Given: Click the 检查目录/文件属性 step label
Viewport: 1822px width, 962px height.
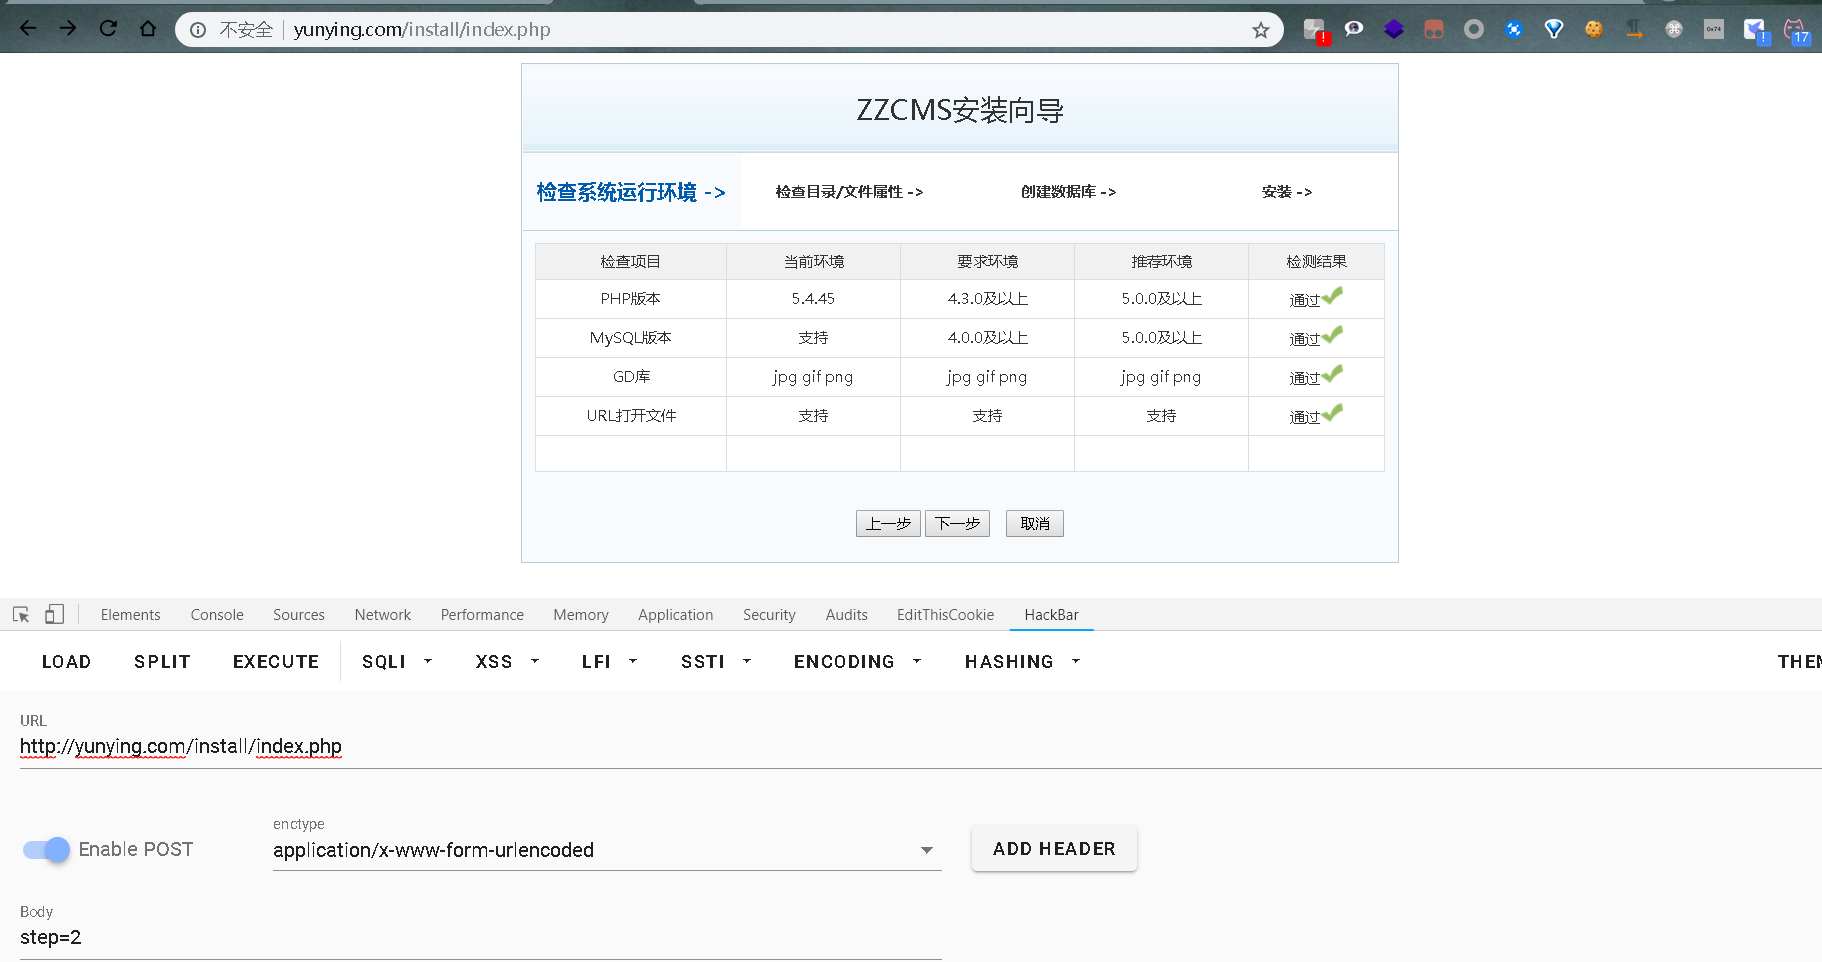Looking at the screenshot, I should click(x=849, y=192).
